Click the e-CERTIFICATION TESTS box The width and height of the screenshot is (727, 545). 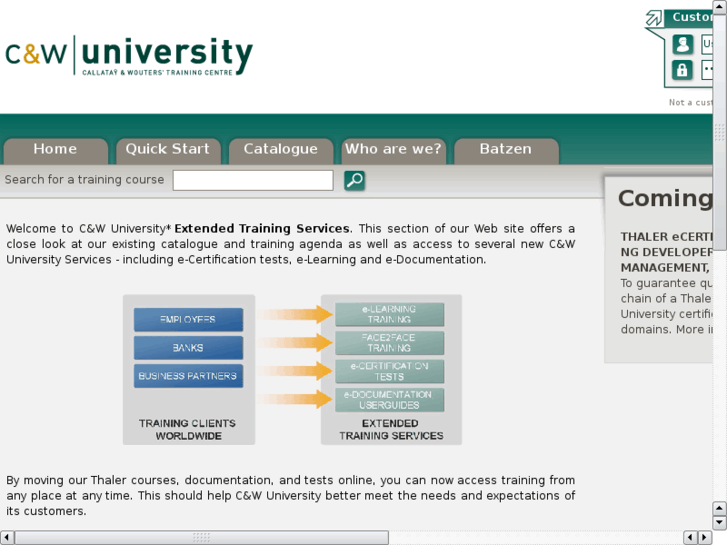tap(389, 372)
